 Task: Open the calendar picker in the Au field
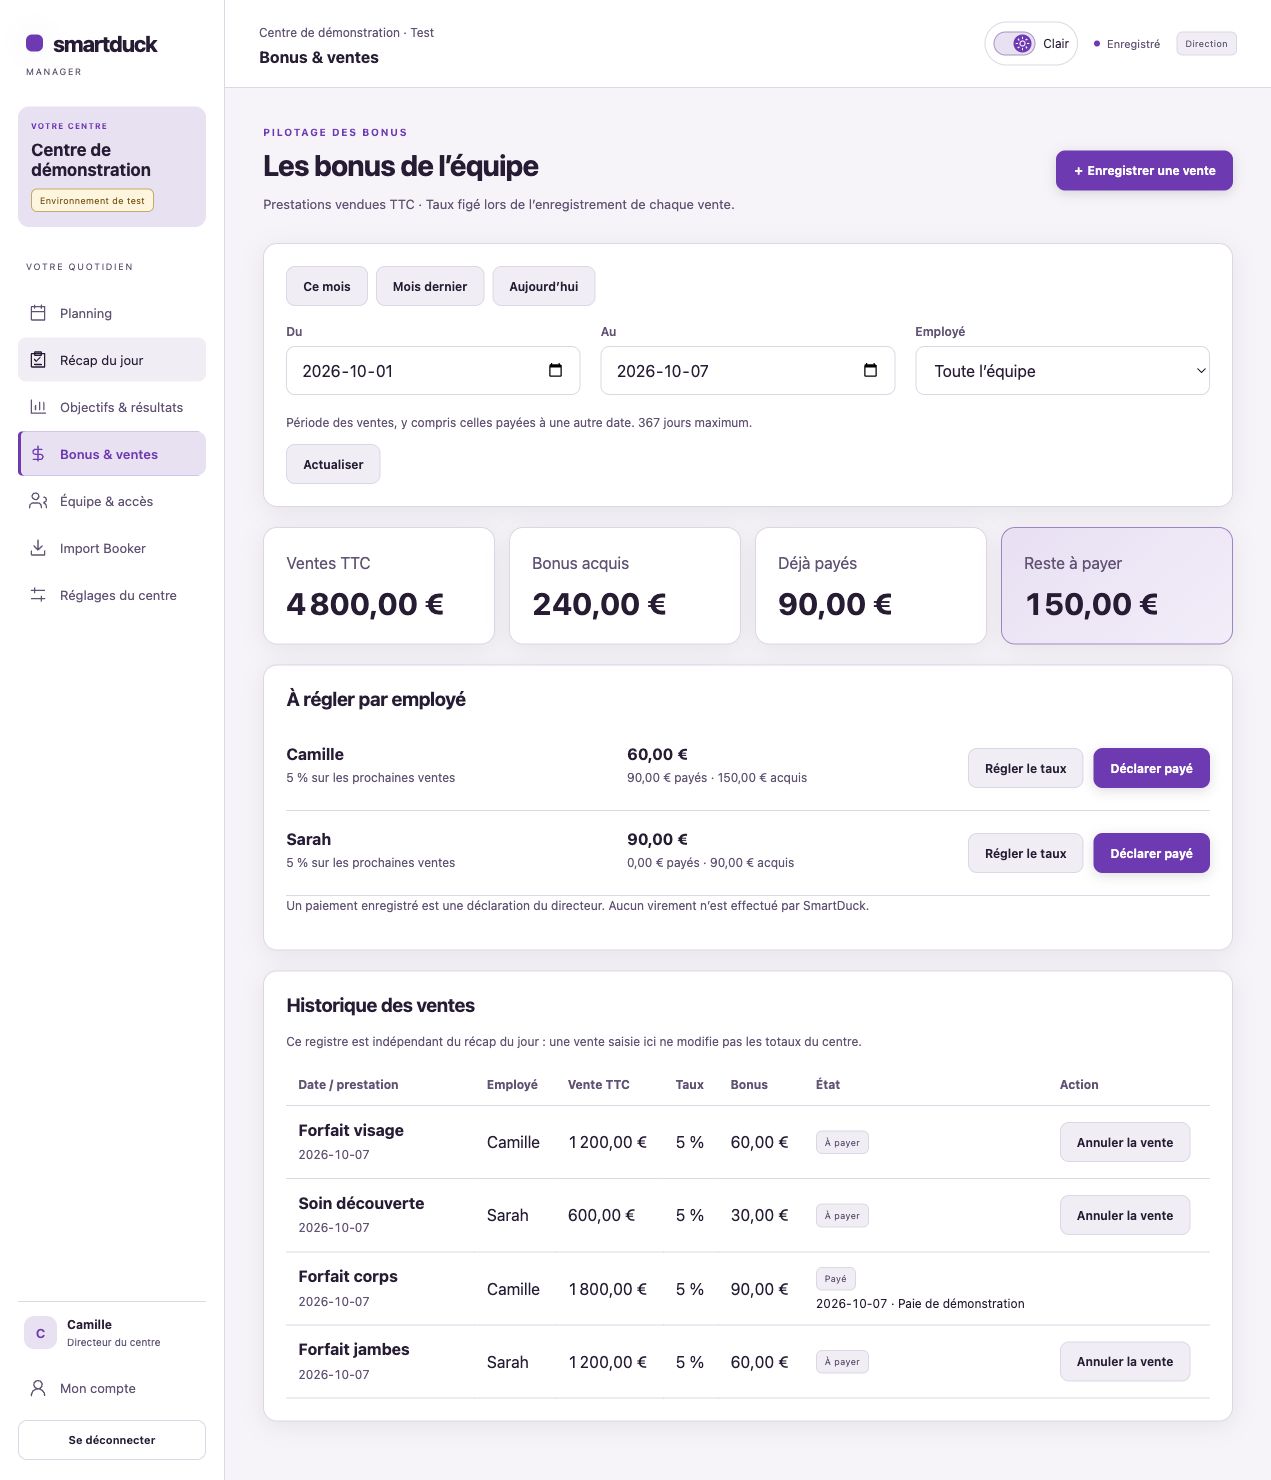point(870,371)
